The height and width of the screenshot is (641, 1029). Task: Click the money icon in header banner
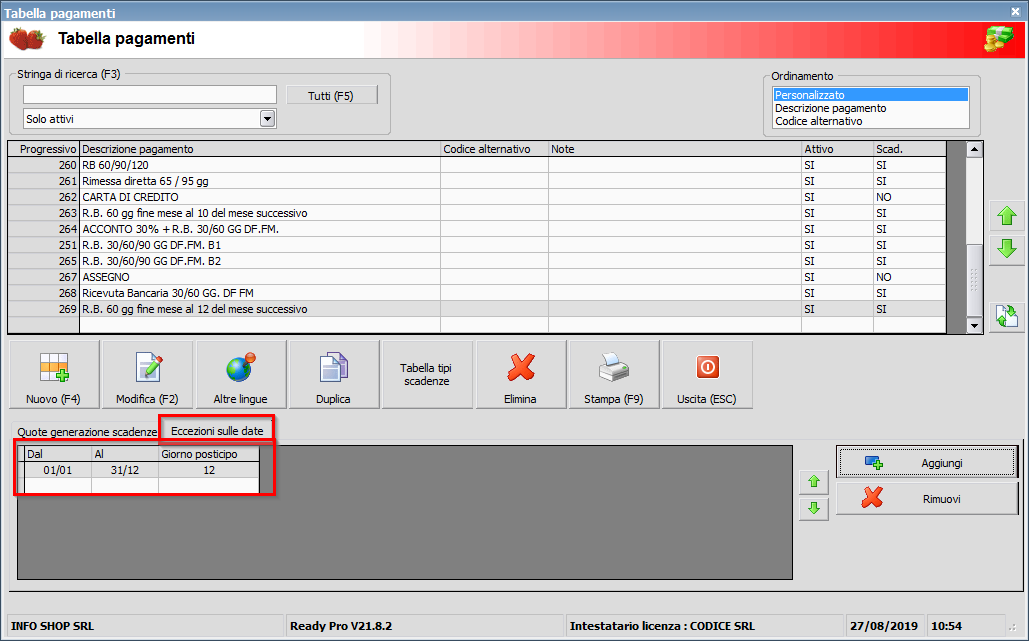(999, 39)
